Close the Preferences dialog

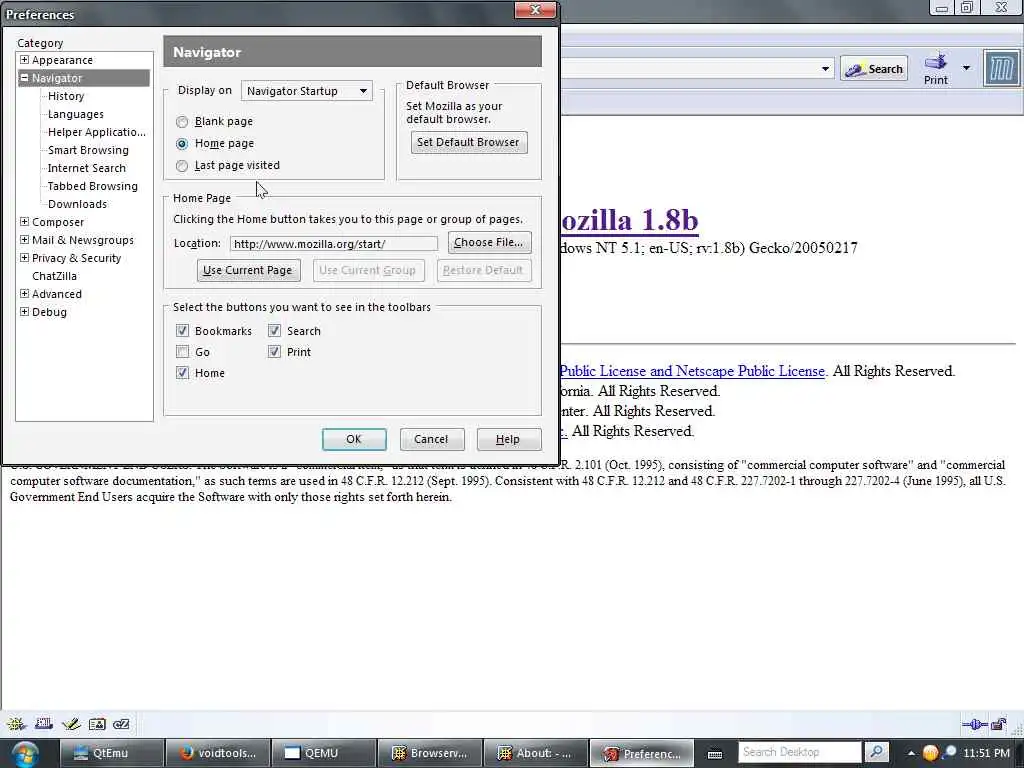[x=536, y=10]
